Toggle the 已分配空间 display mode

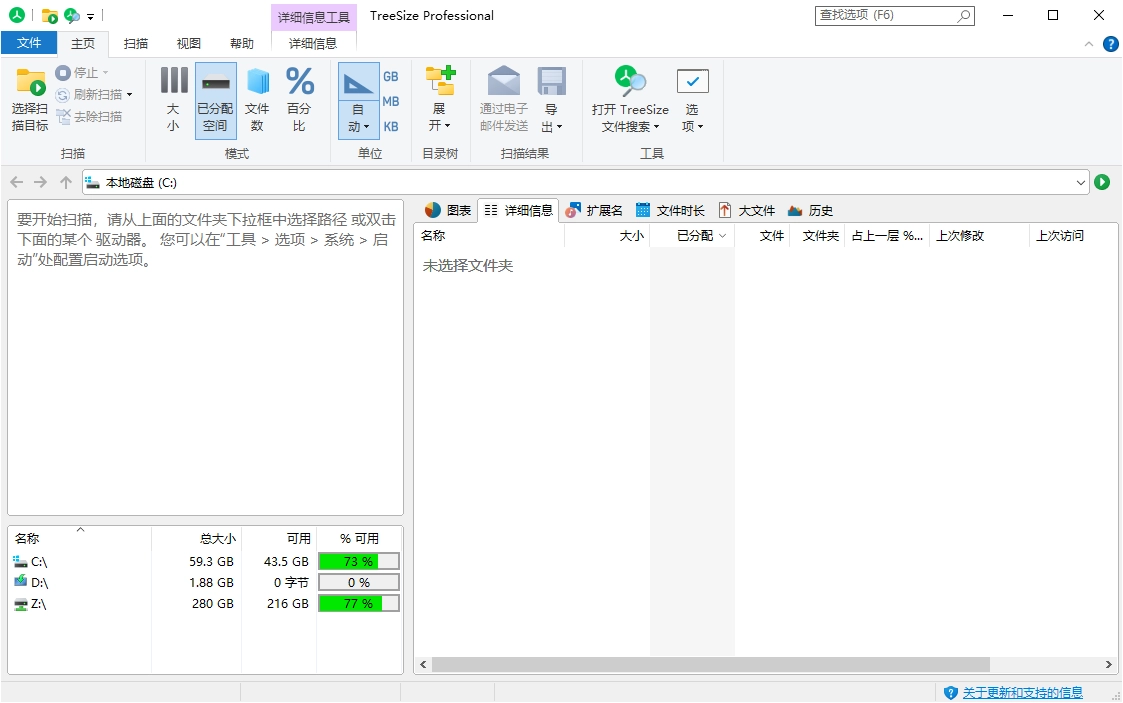point(215,97)
